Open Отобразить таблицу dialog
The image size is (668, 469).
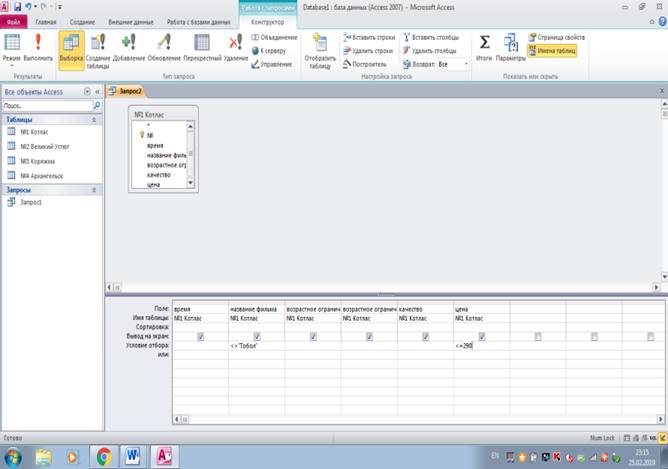pyautogui.click(x=320, y=50)
